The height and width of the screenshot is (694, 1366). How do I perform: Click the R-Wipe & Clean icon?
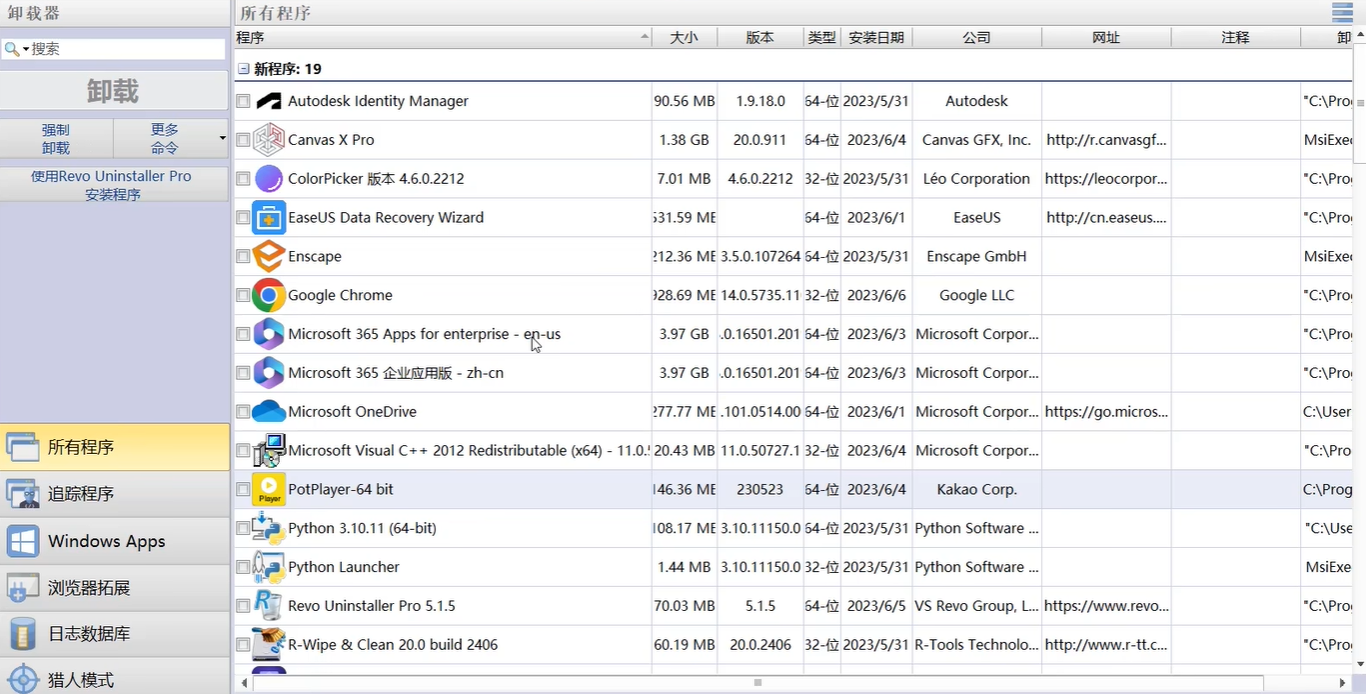pos(269,644)
